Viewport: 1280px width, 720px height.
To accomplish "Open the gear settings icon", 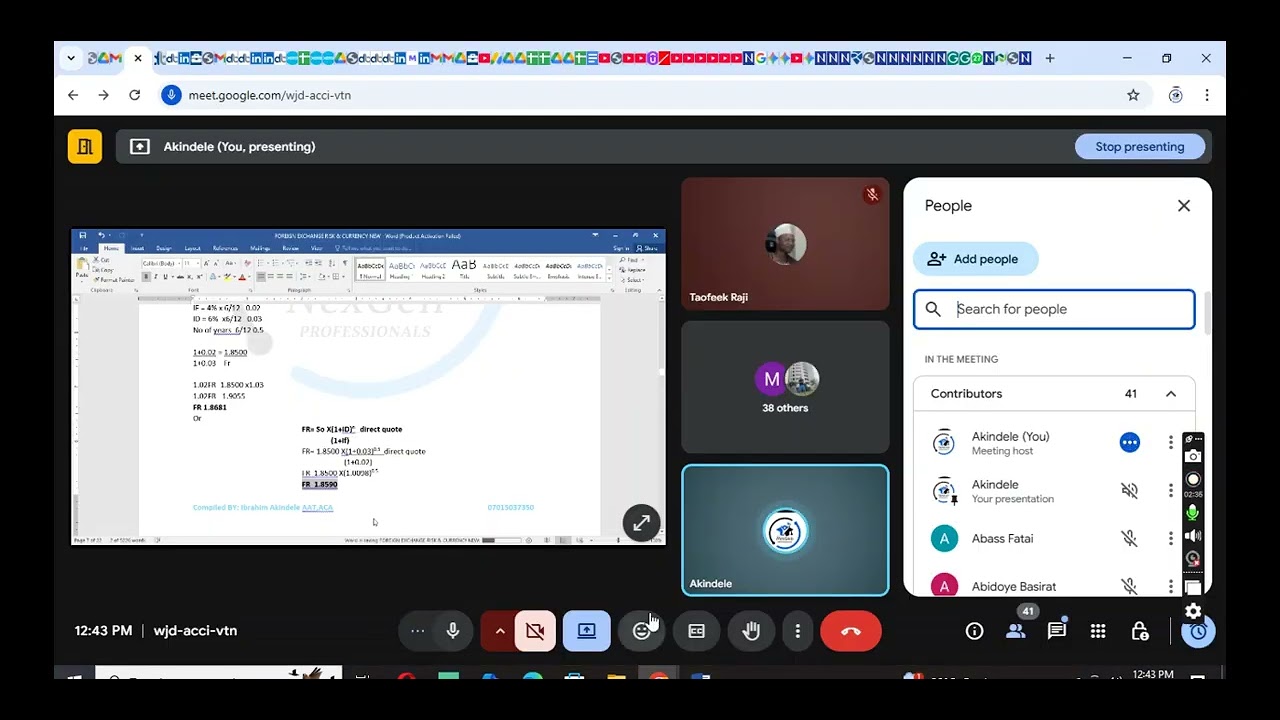I will tap(1193, 610).
